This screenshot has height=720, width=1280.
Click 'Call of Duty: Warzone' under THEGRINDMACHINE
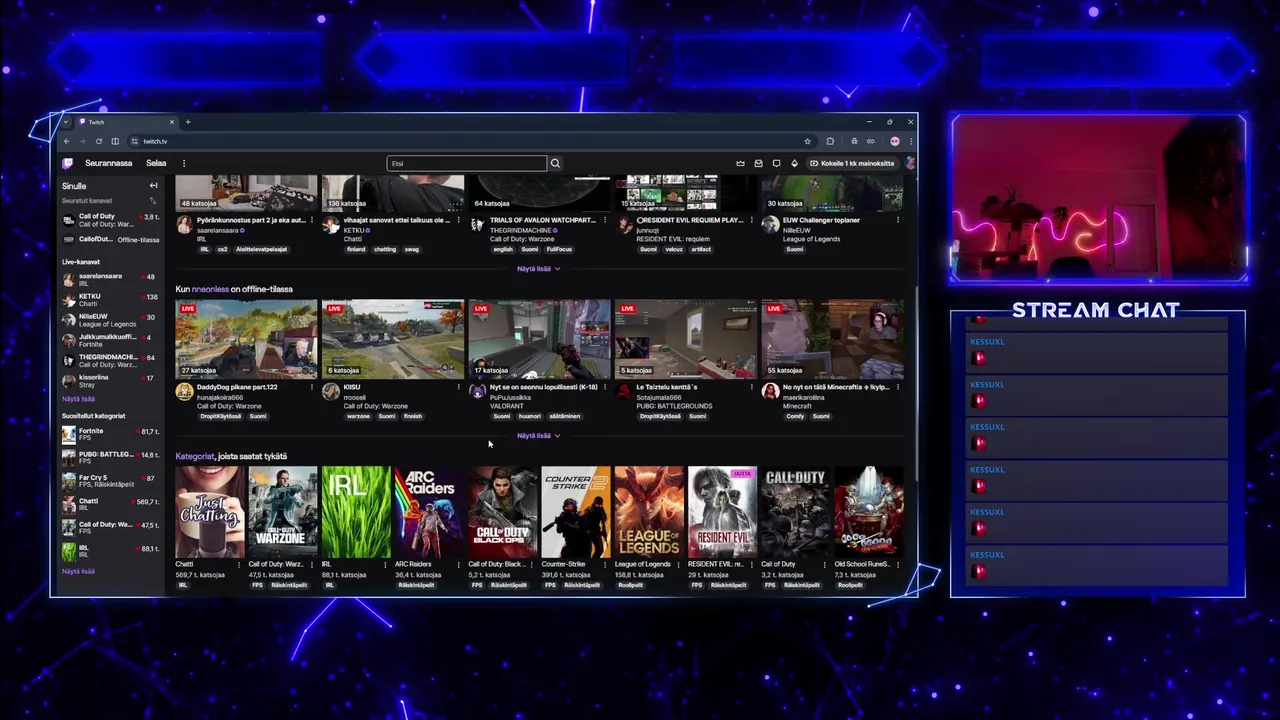point(524,239)
